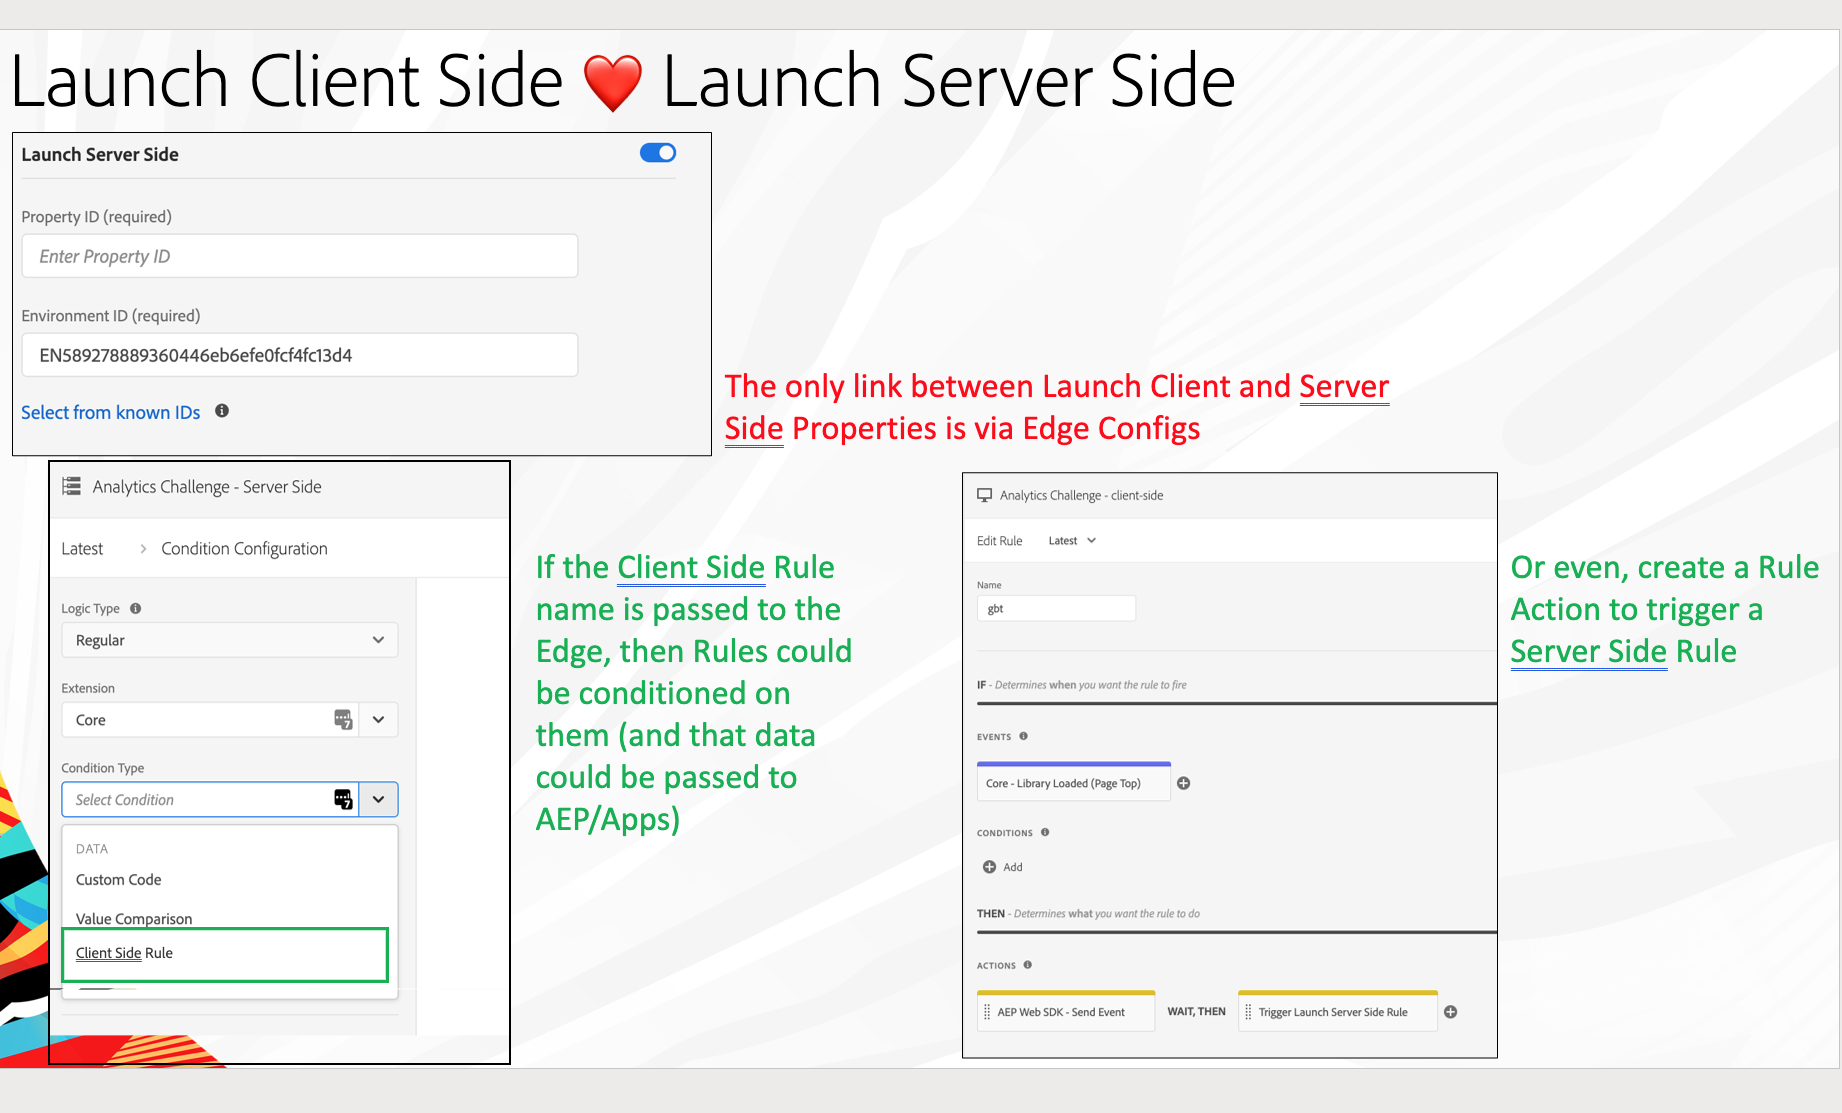
Task: Add another event with plus icon
Action: coord(1184,783)
